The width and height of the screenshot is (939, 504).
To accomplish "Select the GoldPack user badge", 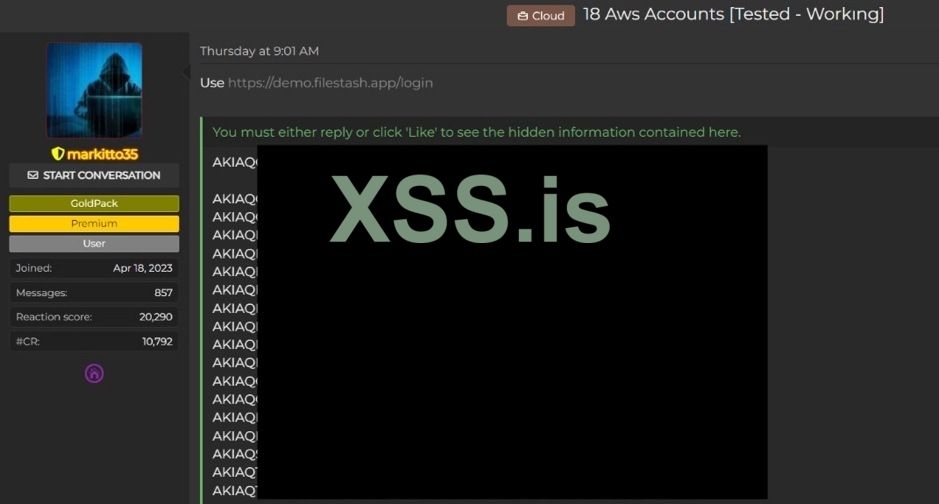I will (94, 204).
